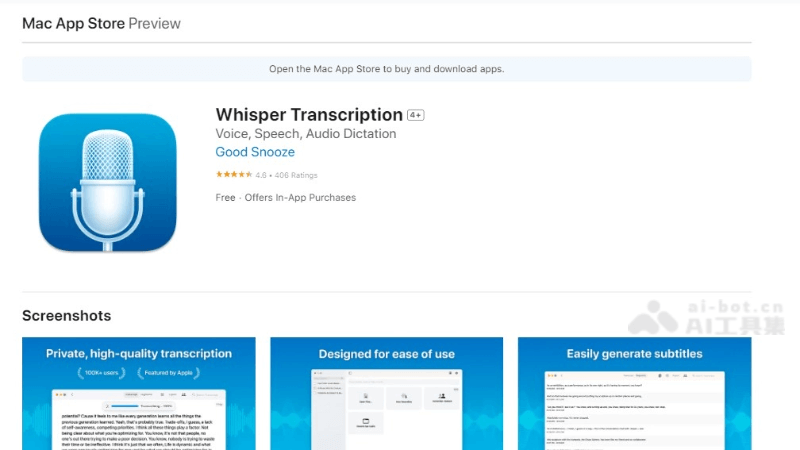Click the Open Files tile icon in second screenshot
Screen dimensions: 800x450
pos(361,396)
